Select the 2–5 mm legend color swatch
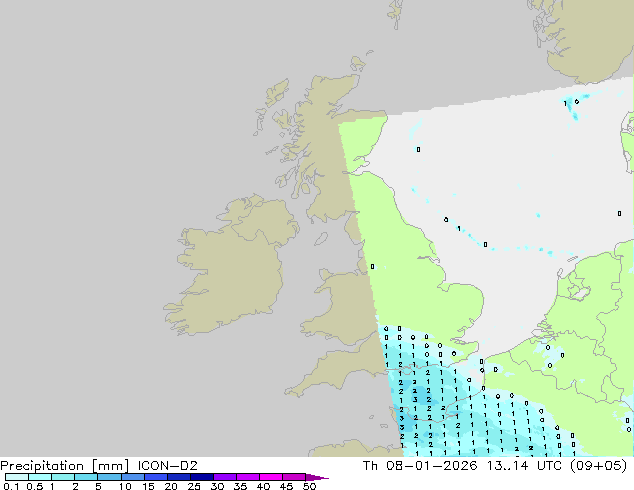 (86, 477)
